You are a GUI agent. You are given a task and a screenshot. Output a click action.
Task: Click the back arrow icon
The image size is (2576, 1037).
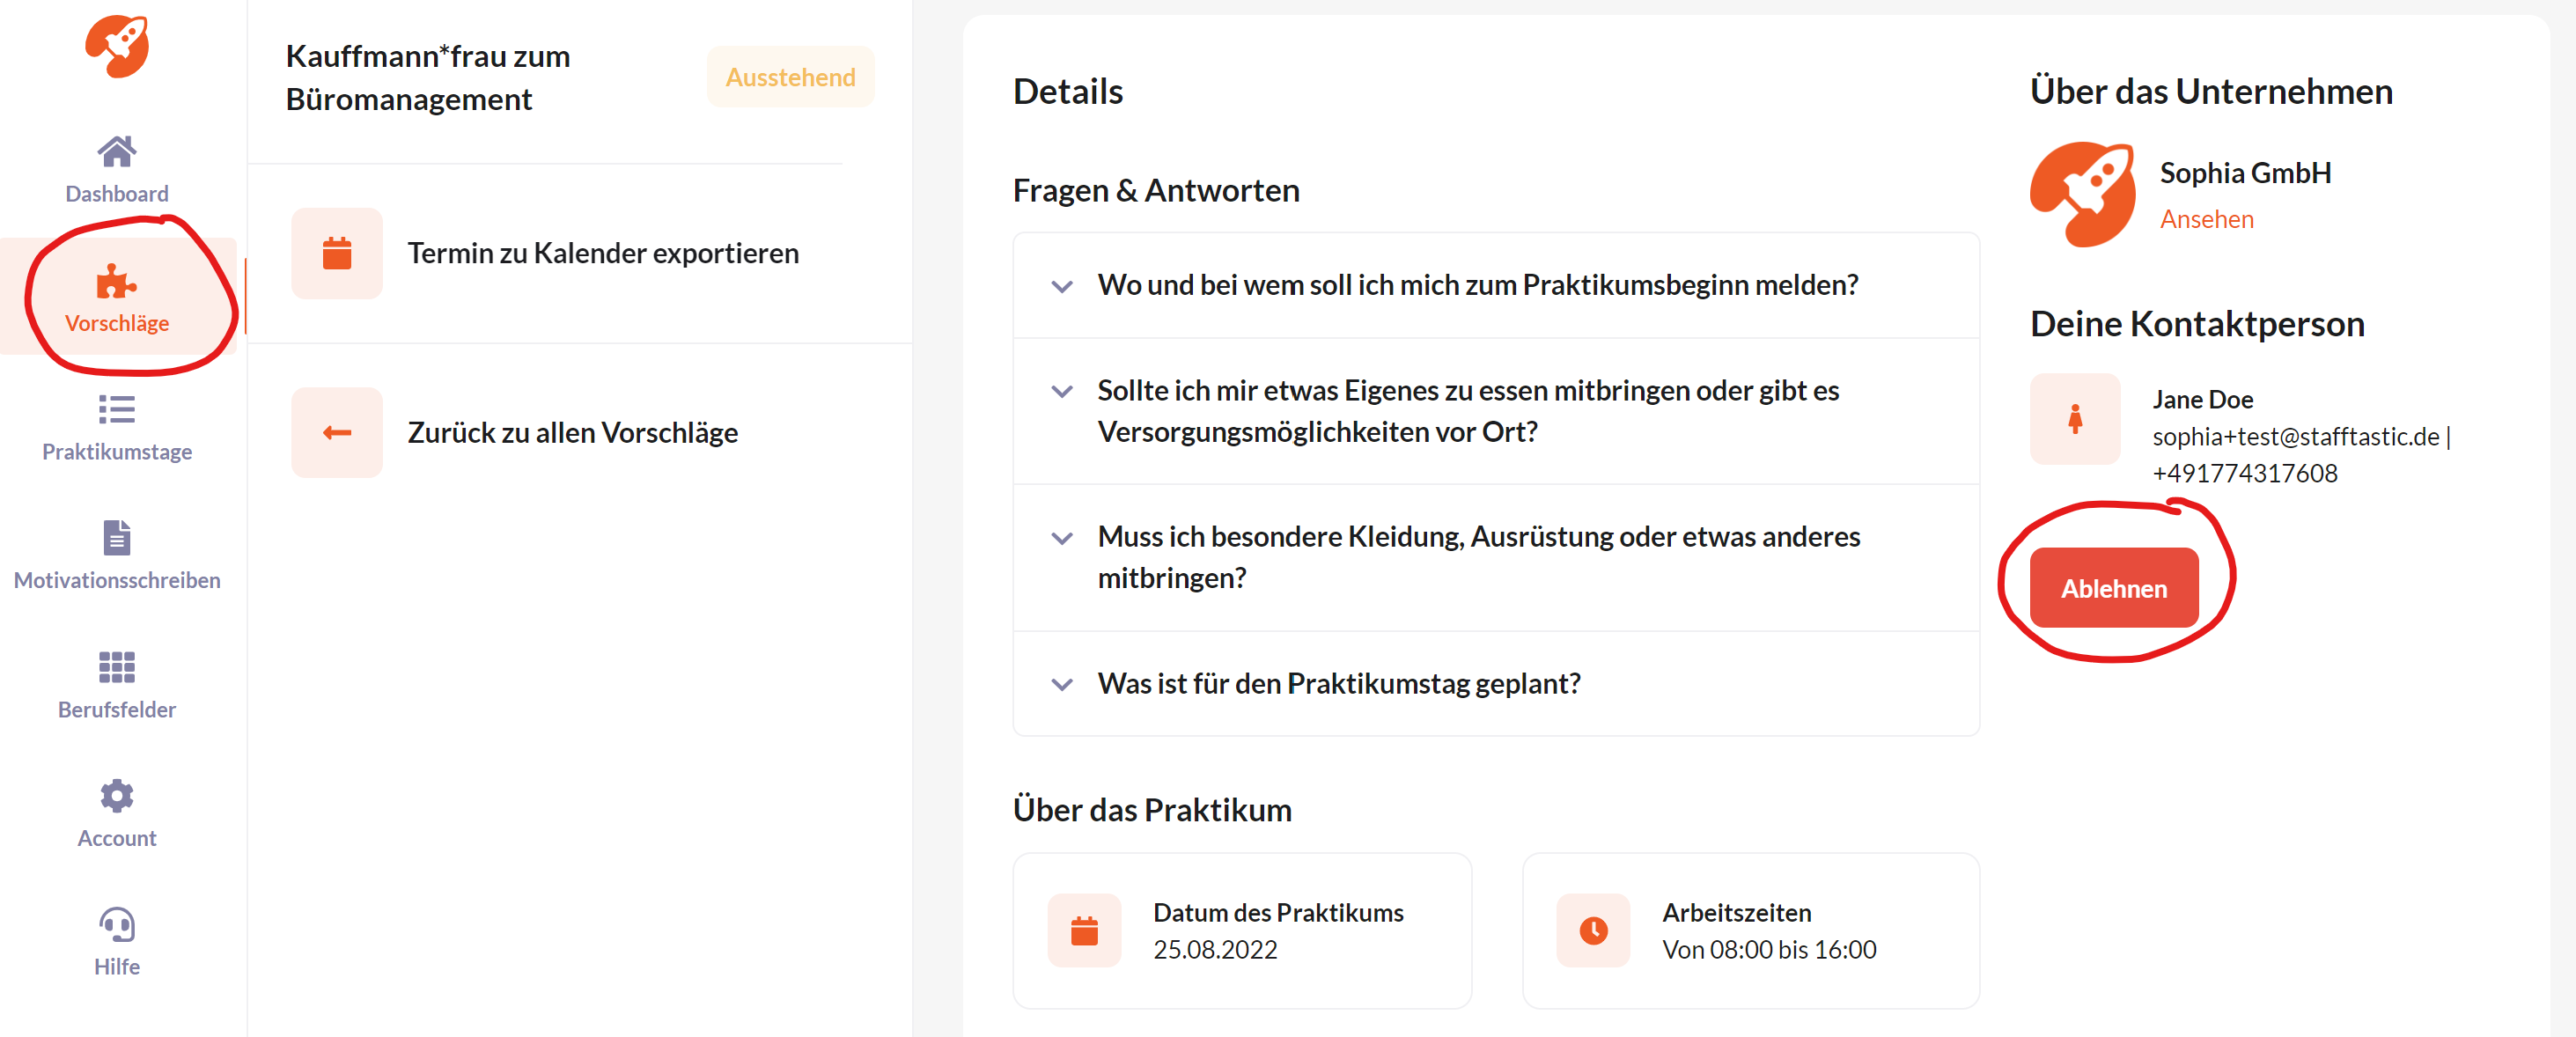pyautogui.click(x=337, y=432)
